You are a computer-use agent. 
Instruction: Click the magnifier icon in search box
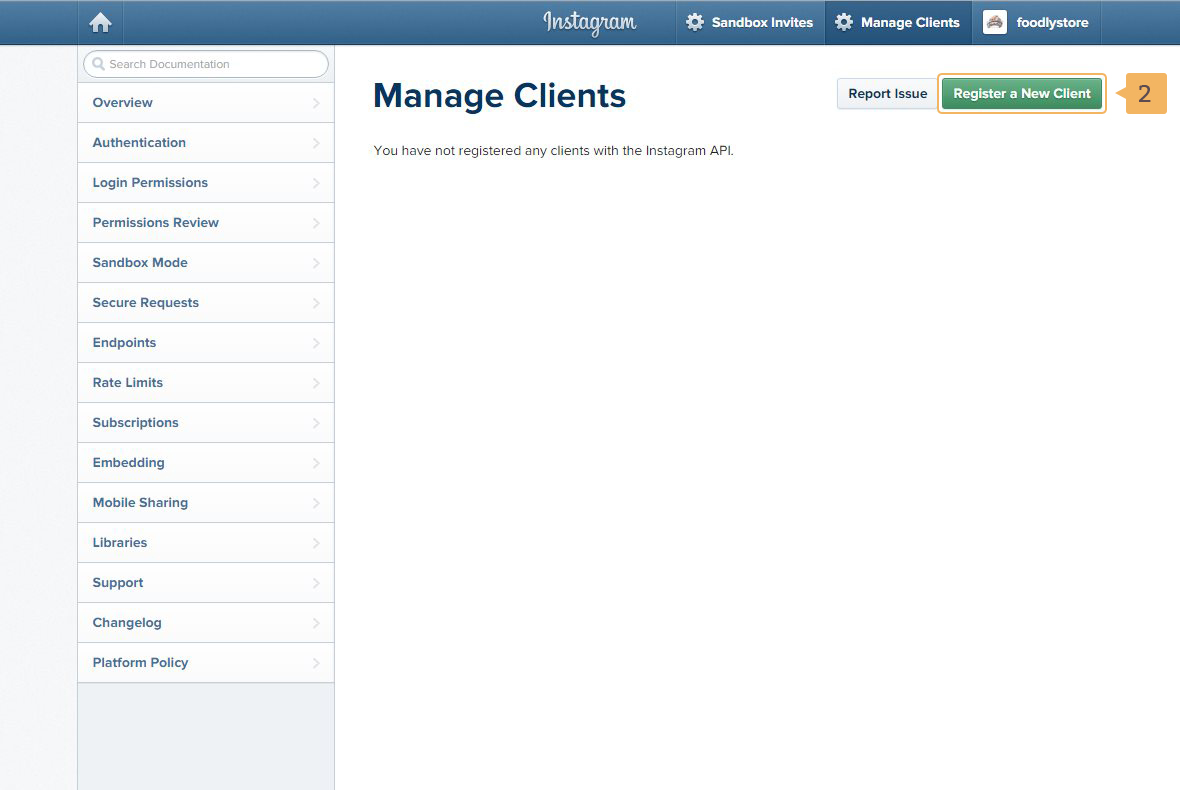[x=98, y=64]
